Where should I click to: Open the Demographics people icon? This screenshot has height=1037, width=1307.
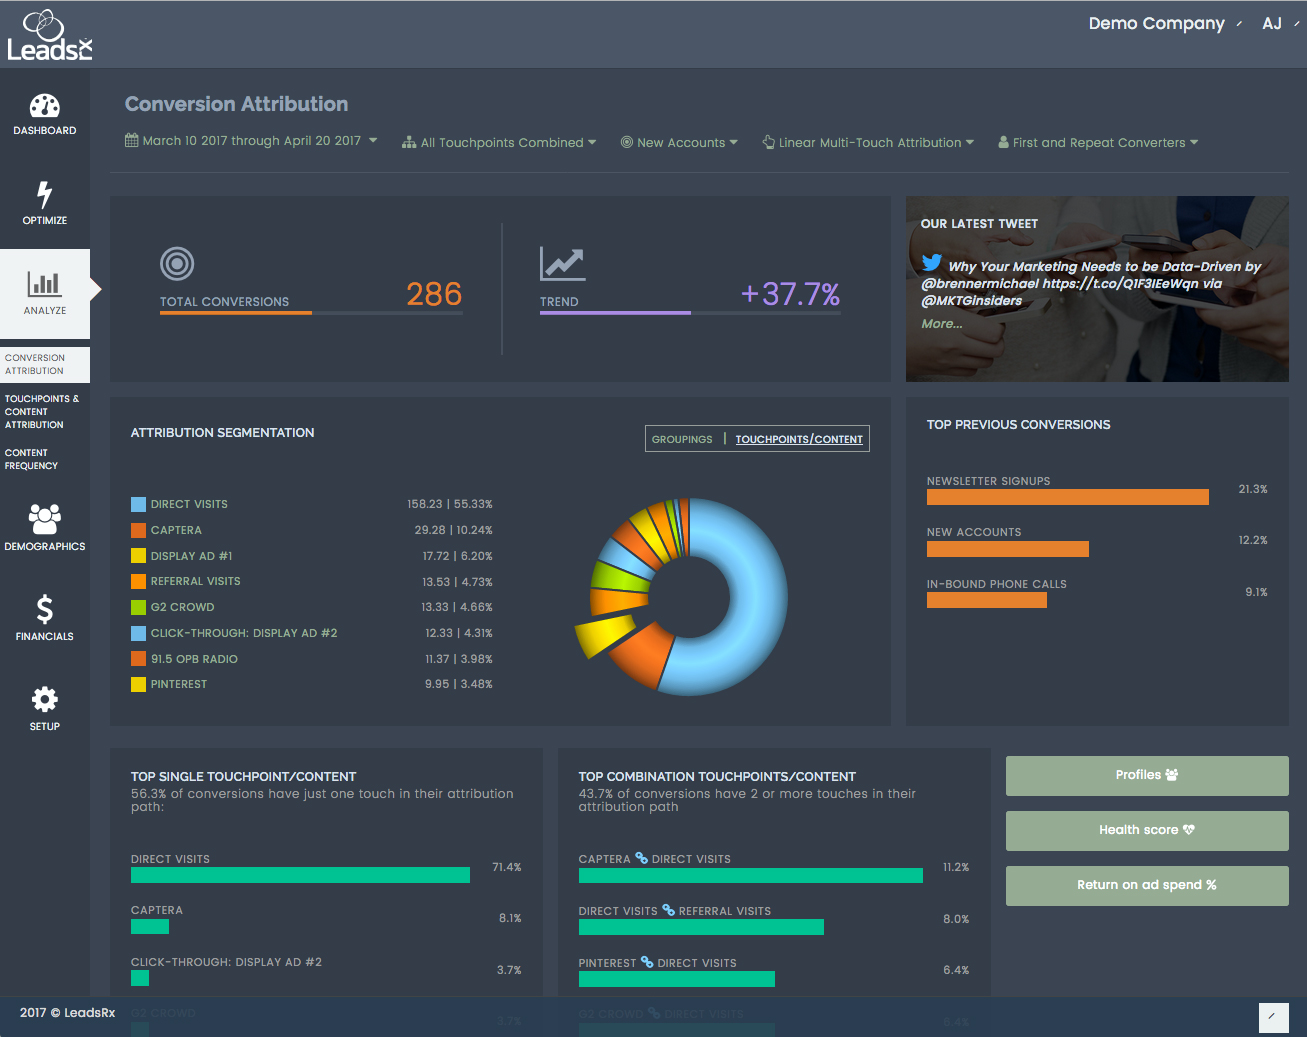pos(44,519)
